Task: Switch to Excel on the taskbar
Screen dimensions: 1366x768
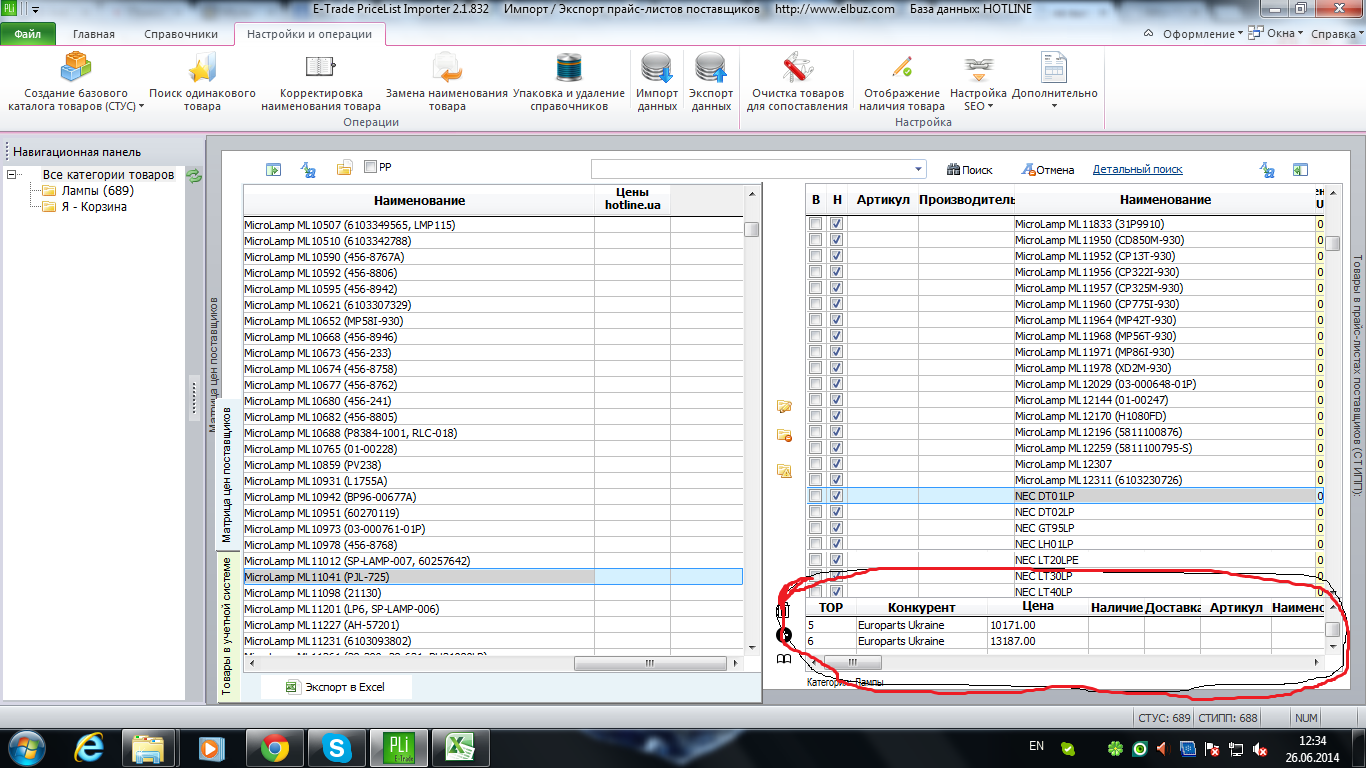Action: tap(459, 747)
